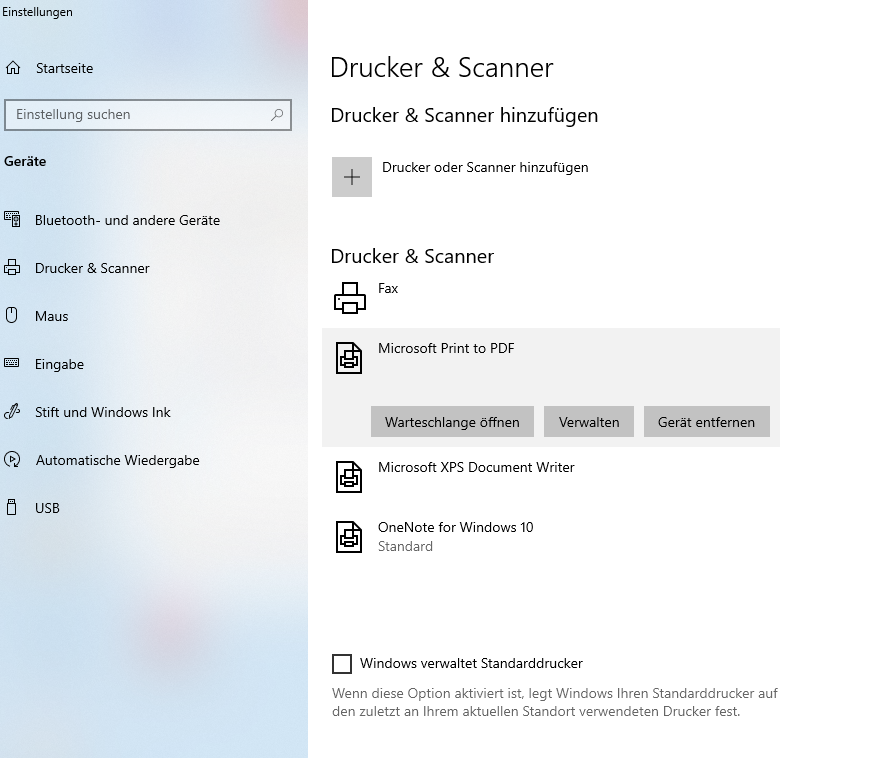Click the Automatische Wiedergabe autoplay icon

click(x=12, y=459)
